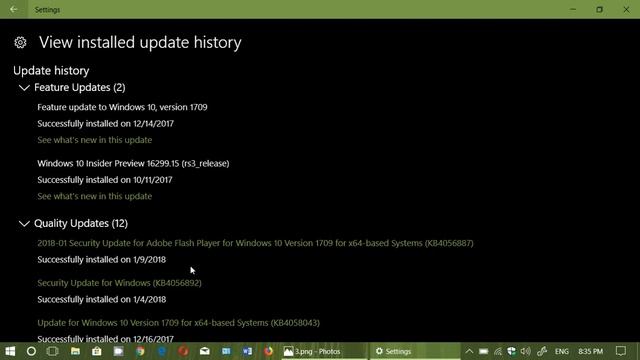This screenshot has width=640, height=360.
Task: Open Windows Defender shield tray icon
Action: pos(511,351)
